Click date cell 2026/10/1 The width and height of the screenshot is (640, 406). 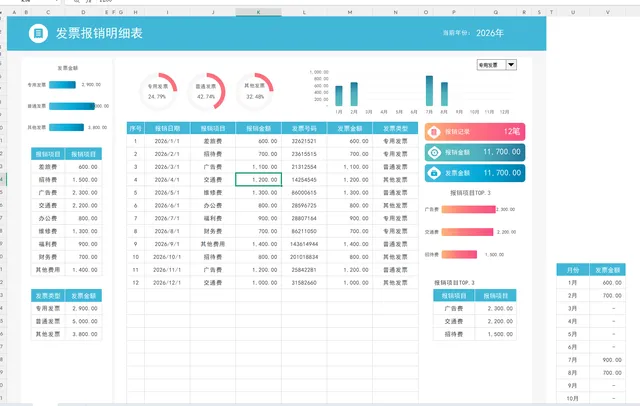tap(167, 257)
